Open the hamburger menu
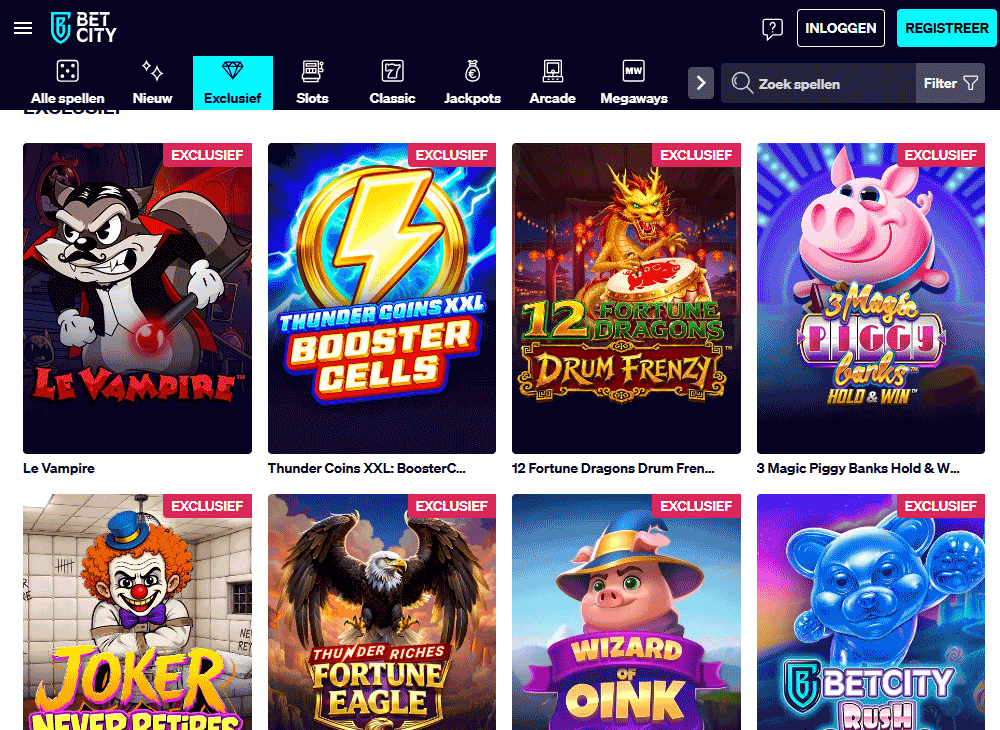 click(23, 28)
